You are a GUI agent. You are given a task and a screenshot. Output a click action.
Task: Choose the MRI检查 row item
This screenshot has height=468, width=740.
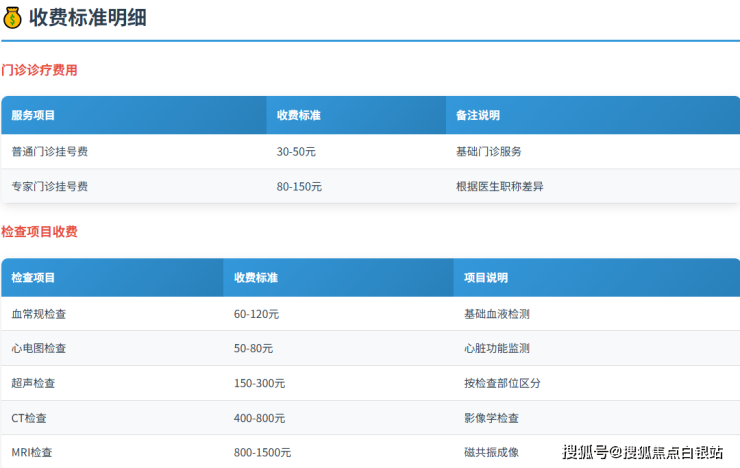[x=32, y=452]
